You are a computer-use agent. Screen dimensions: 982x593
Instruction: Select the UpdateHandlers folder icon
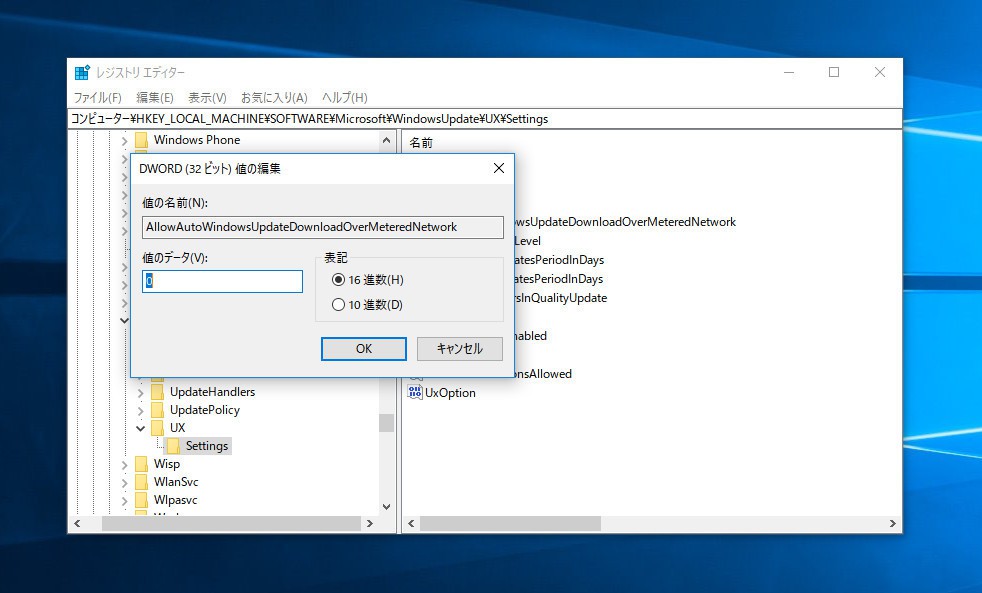(158, 392)
